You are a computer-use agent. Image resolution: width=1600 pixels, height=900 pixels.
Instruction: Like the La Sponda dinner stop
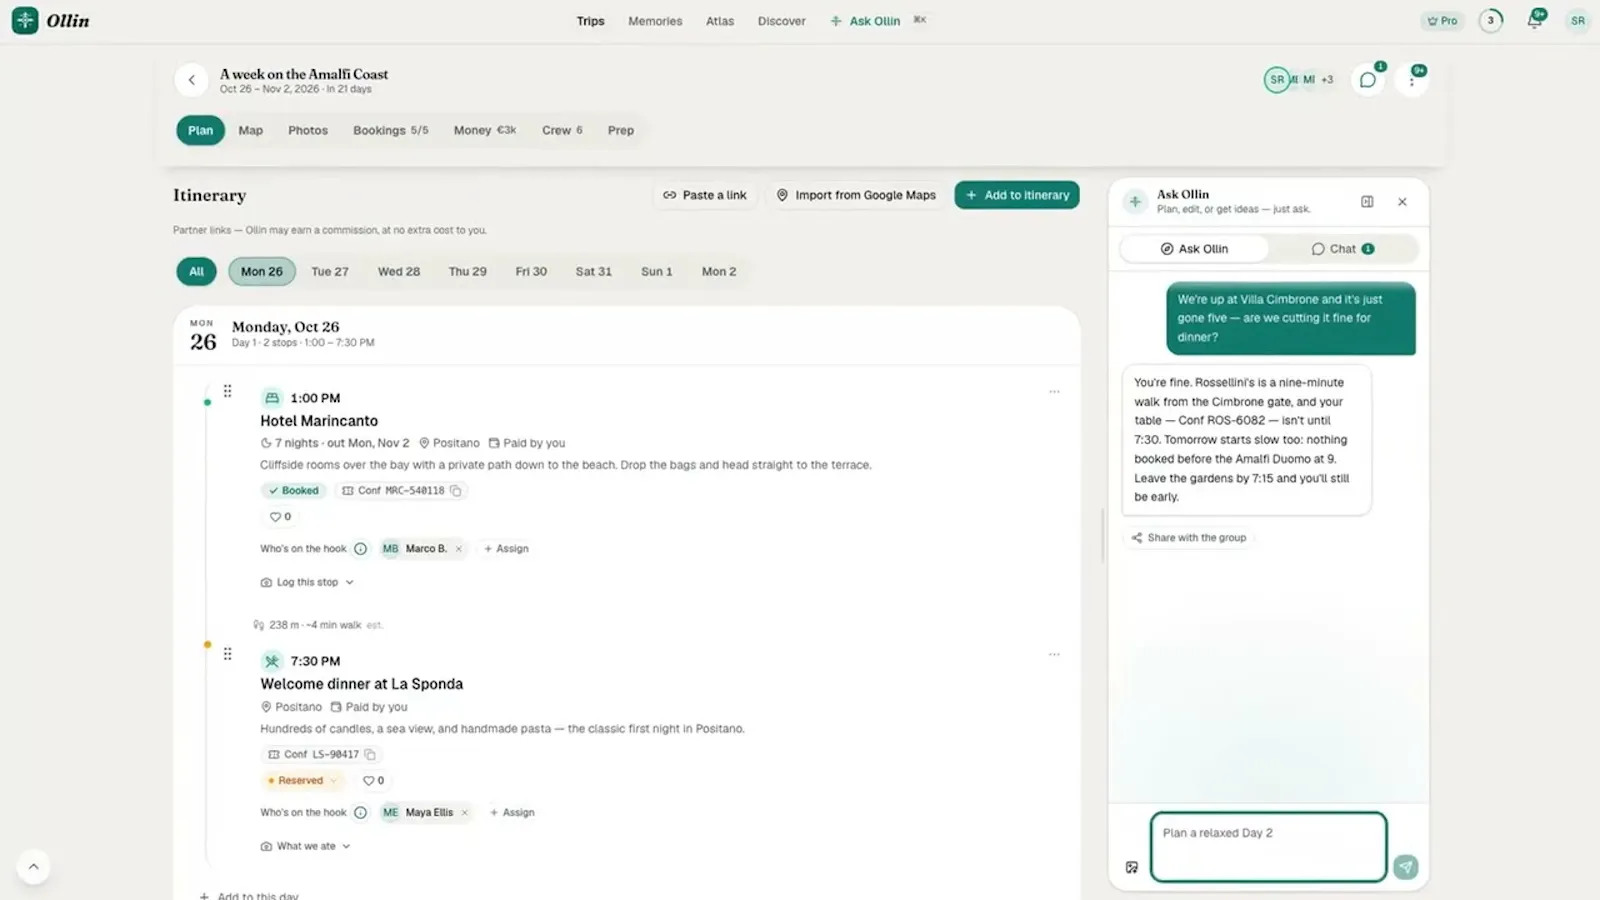[x=373, y=781]
